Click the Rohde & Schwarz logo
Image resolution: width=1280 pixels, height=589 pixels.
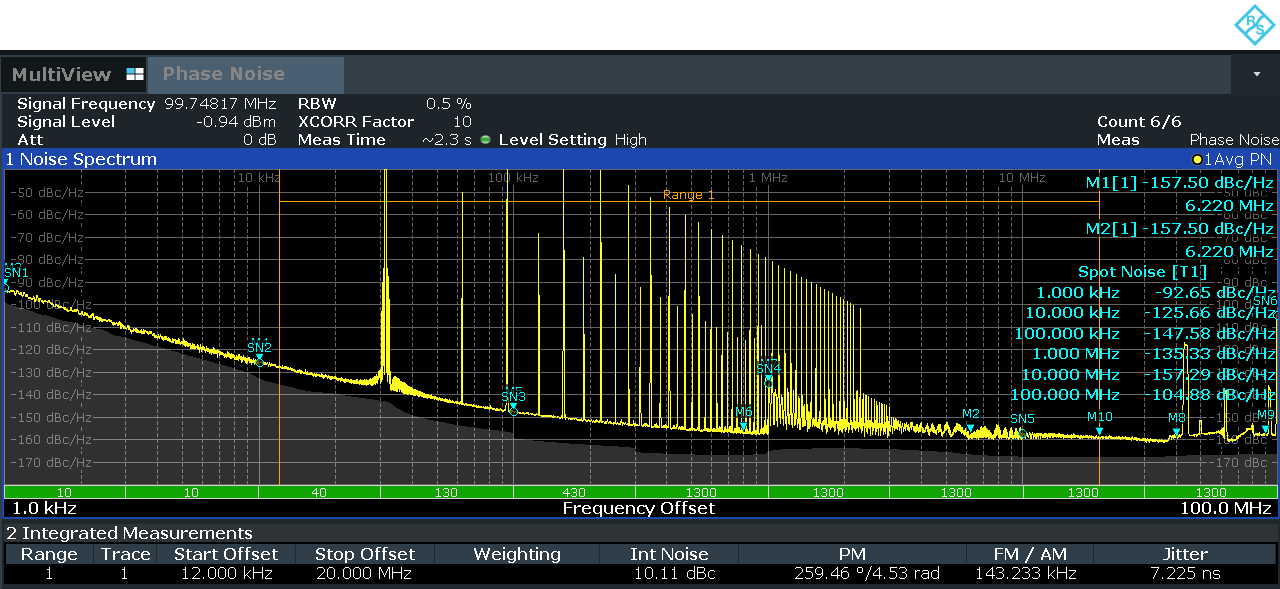point(1253,24)
